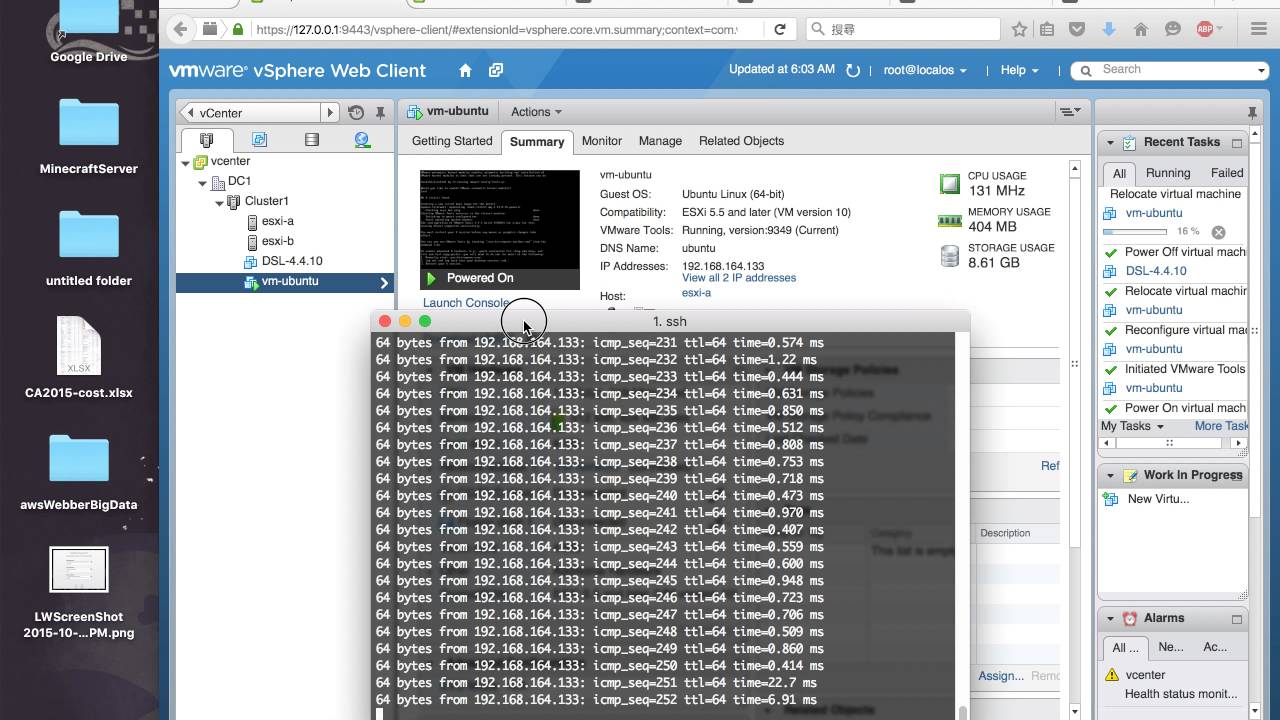1280x720 pixels.
Task: Click View all 2 IP addresses link
Action: click(739, 278)
